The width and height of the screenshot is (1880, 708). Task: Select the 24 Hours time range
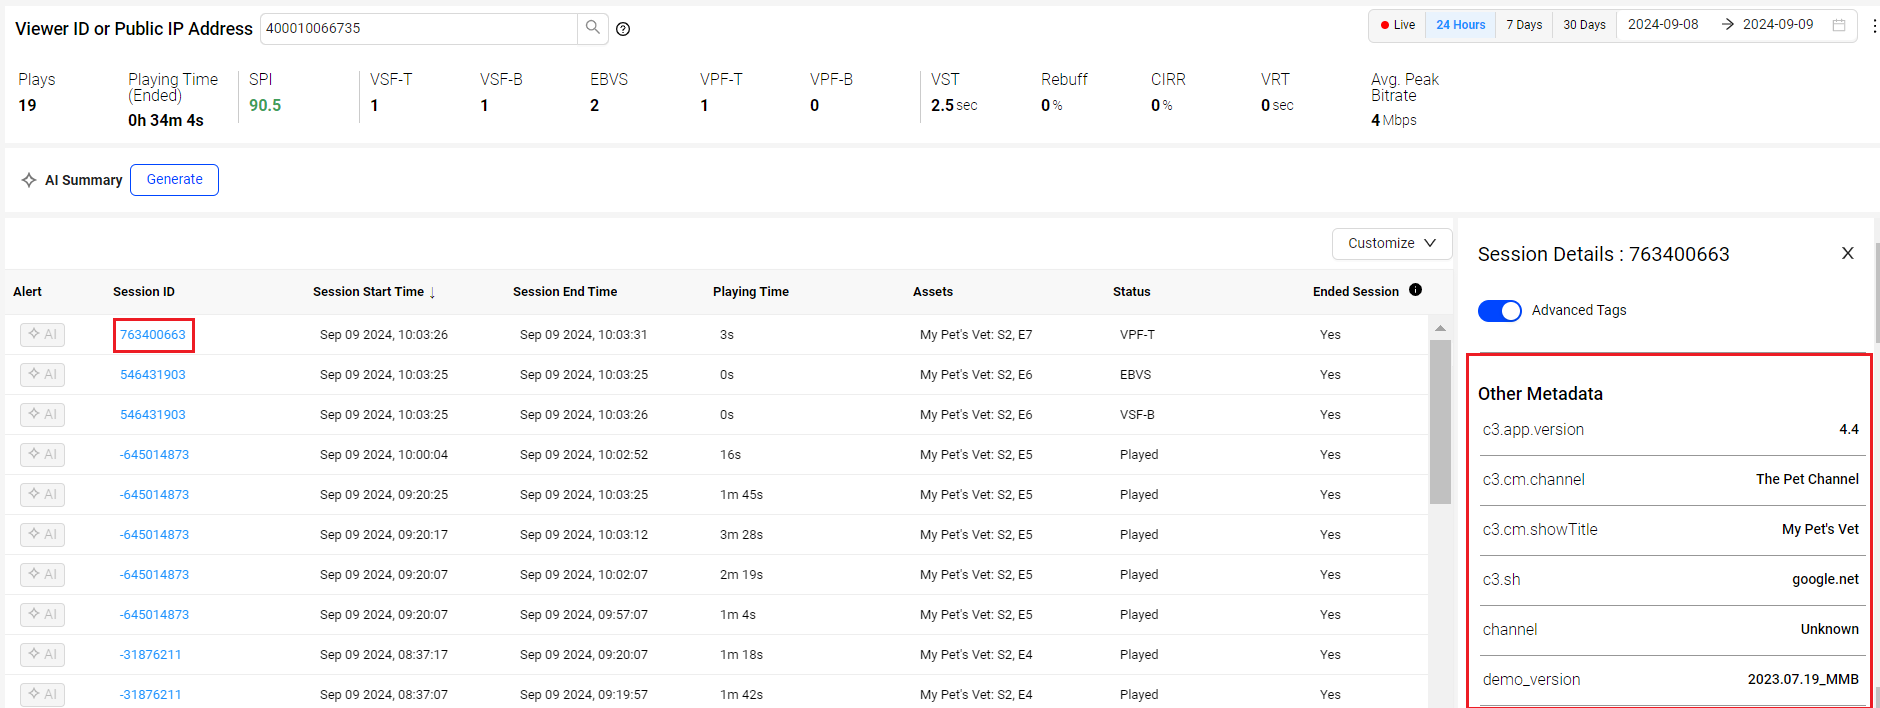coord(1460,25)
